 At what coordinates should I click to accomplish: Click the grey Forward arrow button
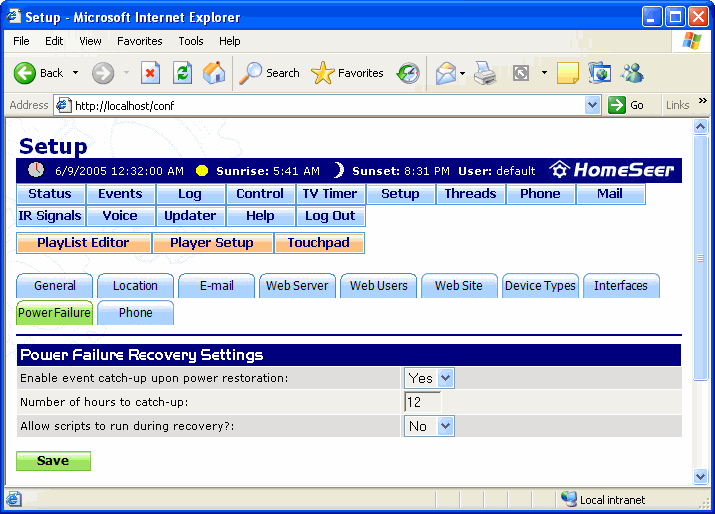pos(103,73)
